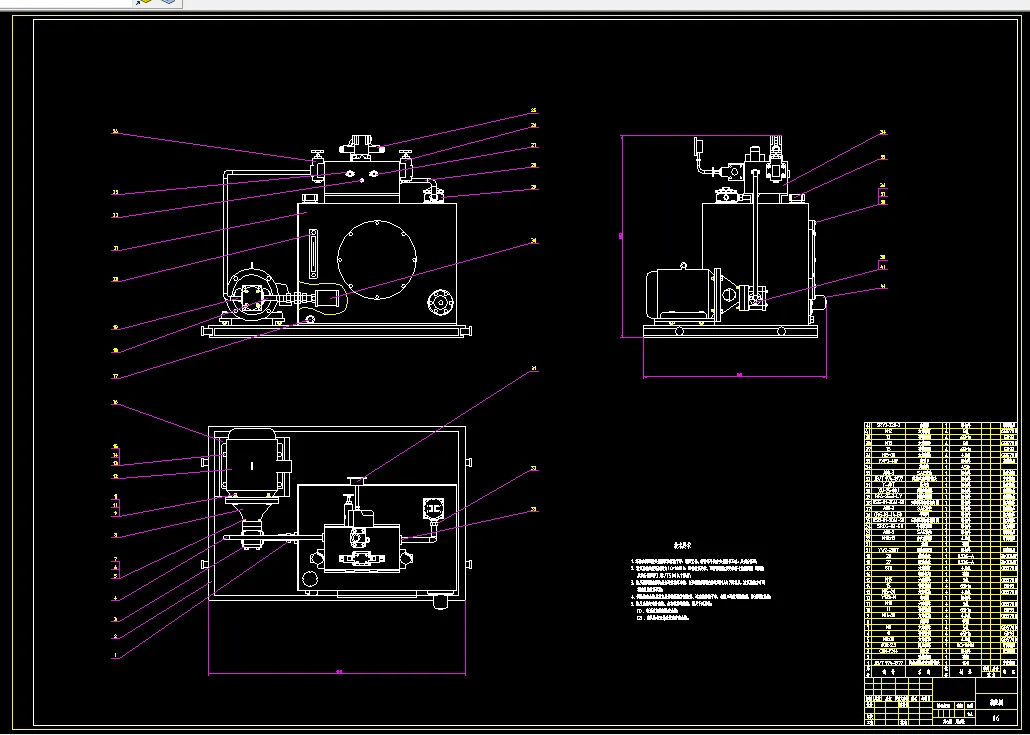The image size is (1030, 735).
Task: Select the motor body in the top view
Action: 252,465
